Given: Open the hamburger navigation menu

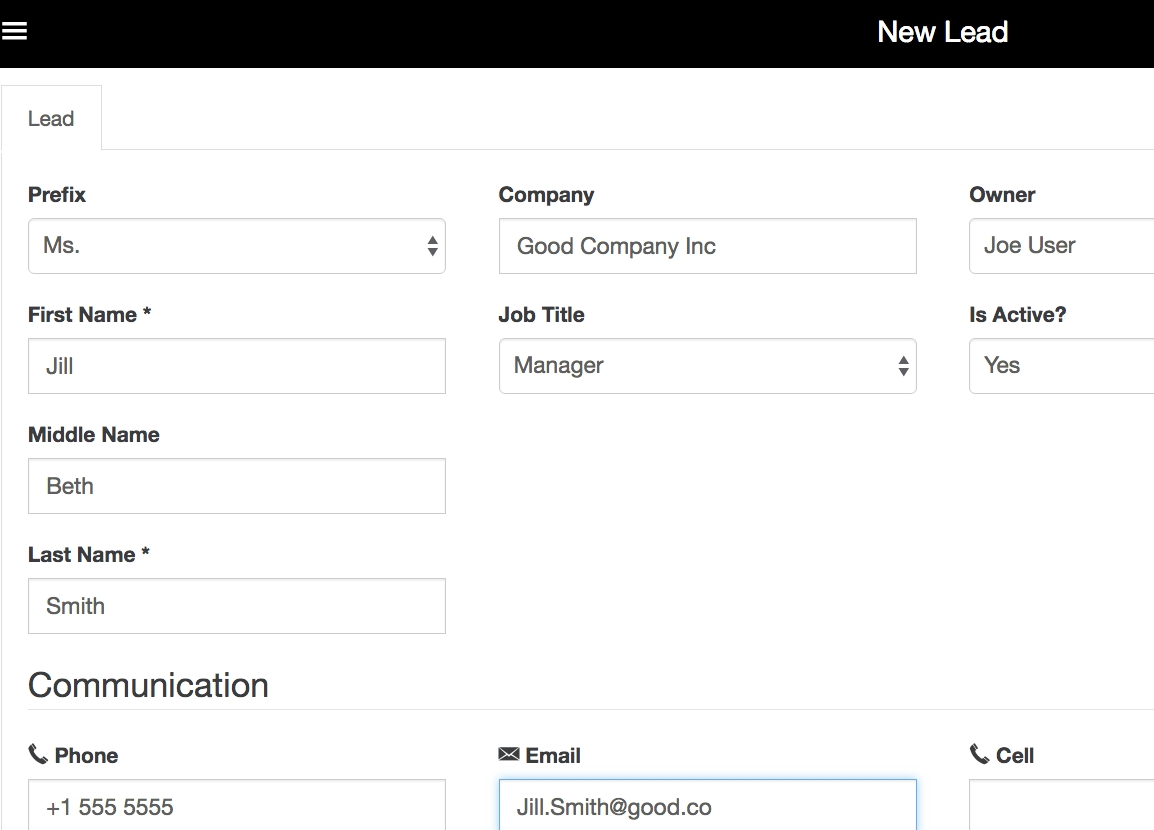Looking at the screenshot, I should click(x=14, y=31).
